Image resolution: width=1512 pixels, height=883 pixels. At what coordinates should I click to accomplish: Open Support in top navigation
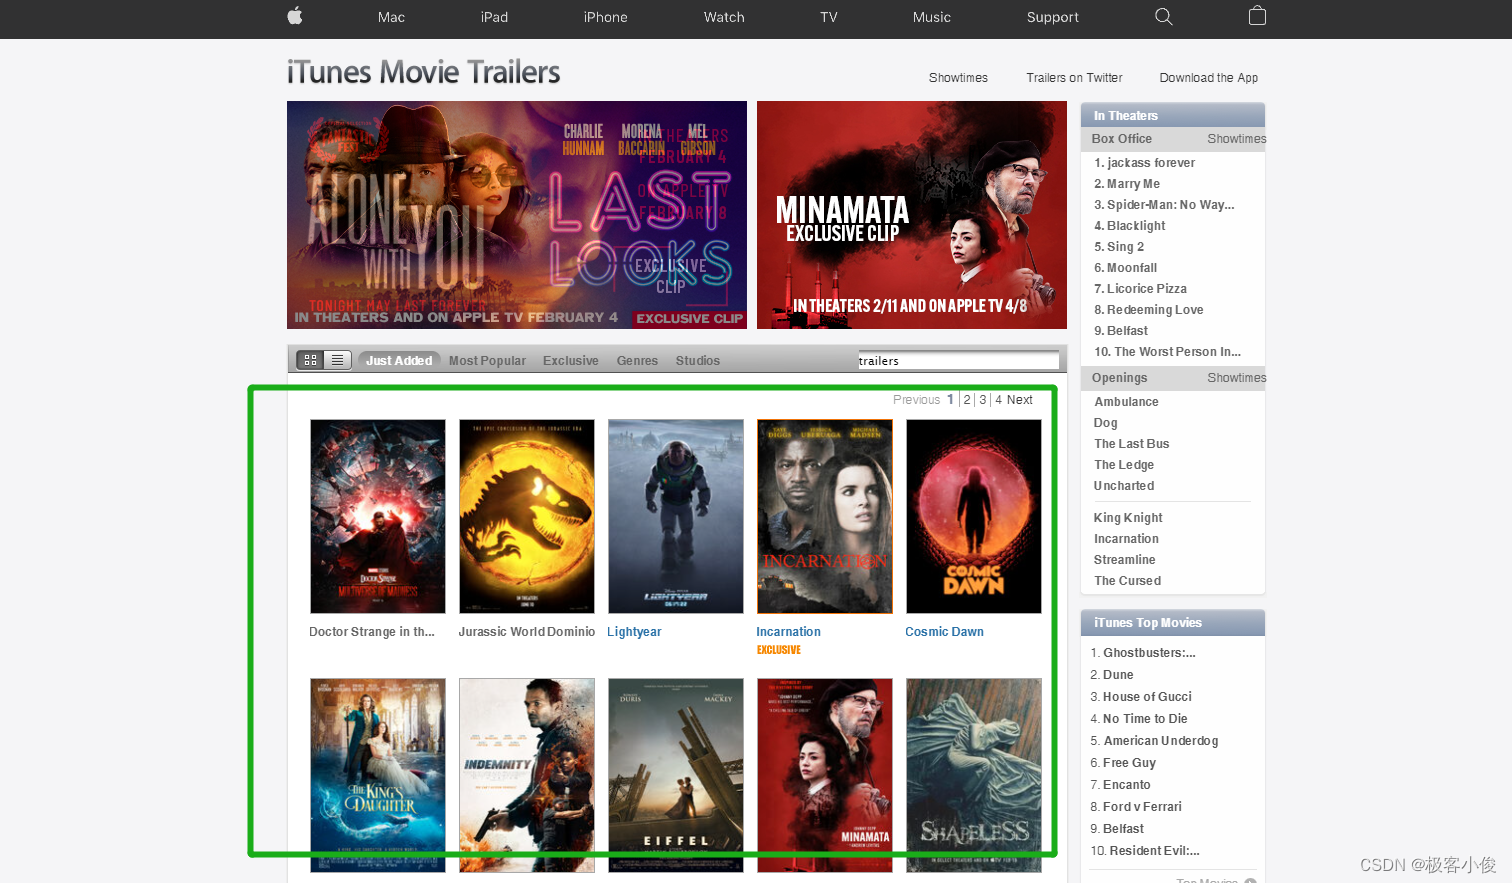(1052, 17)
